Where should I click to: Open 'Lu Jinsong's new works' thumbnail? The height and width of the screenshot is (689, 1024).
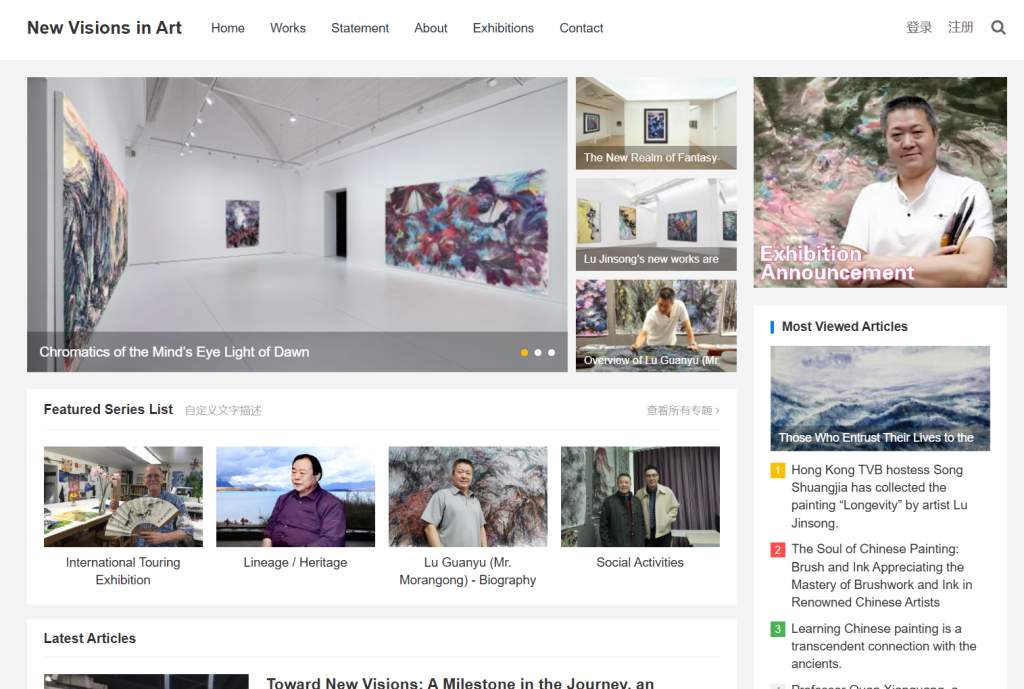(656, 224)
